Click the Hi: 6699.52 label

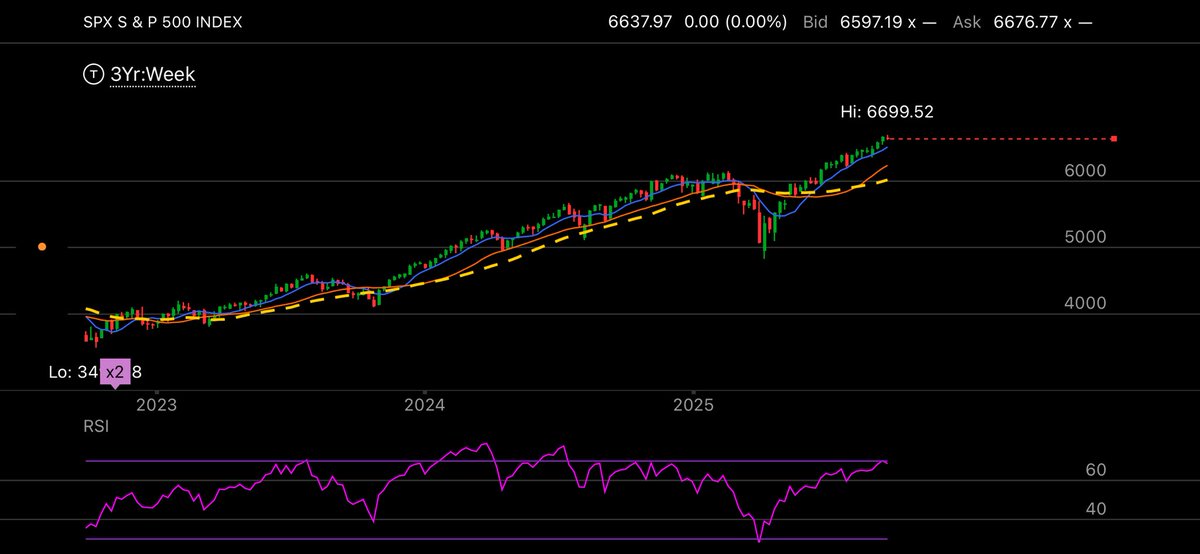pyautogui.click(x=887, y=112)
